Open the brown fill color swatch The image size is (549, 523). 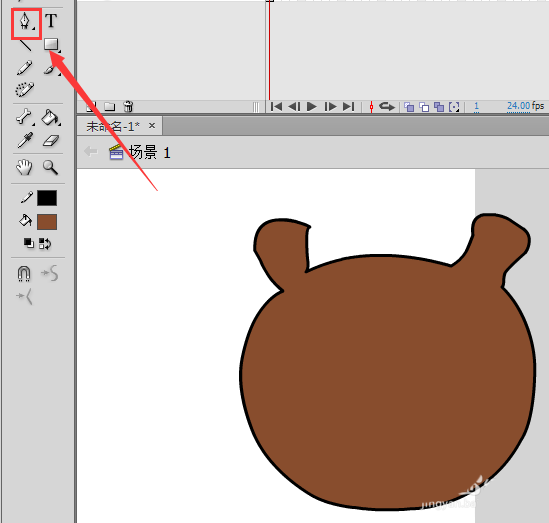click(47, 222)
